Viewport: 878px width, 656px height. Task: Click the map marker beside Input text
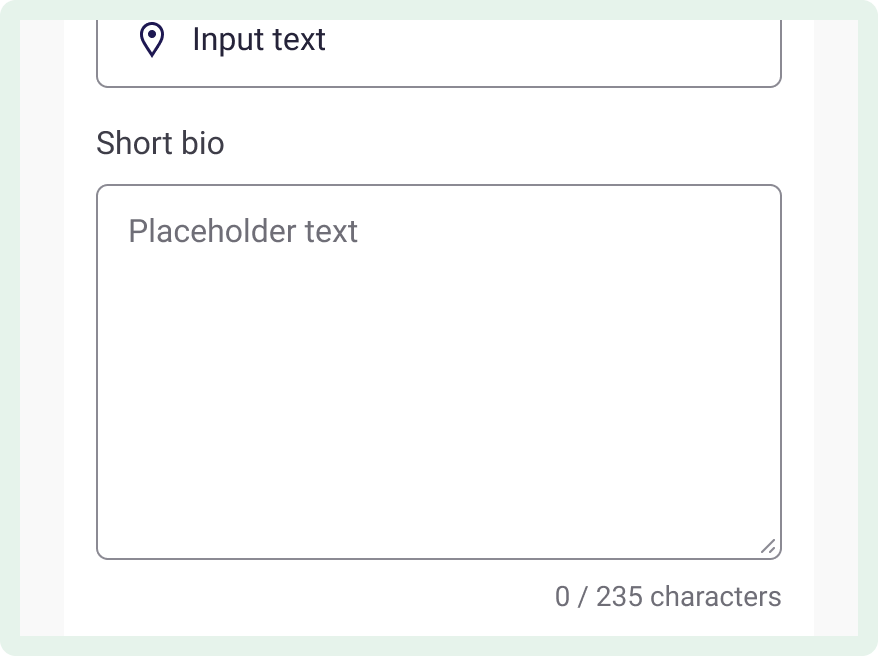point(152,39)
